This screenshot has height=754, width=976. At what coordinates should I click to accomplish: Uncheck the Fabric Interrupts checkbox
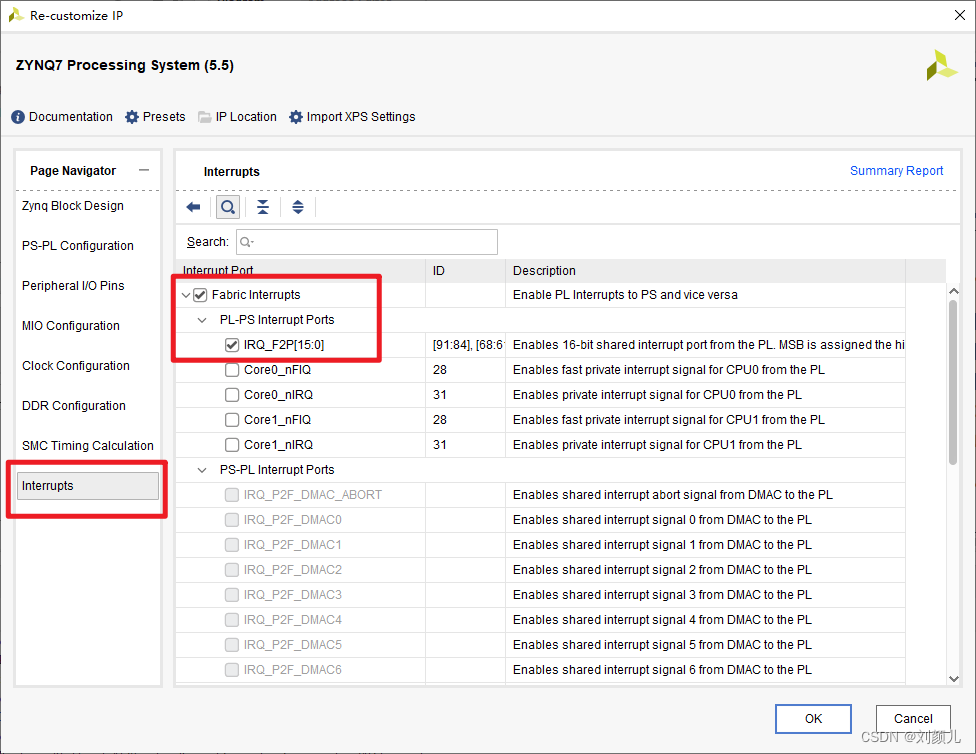200,295
